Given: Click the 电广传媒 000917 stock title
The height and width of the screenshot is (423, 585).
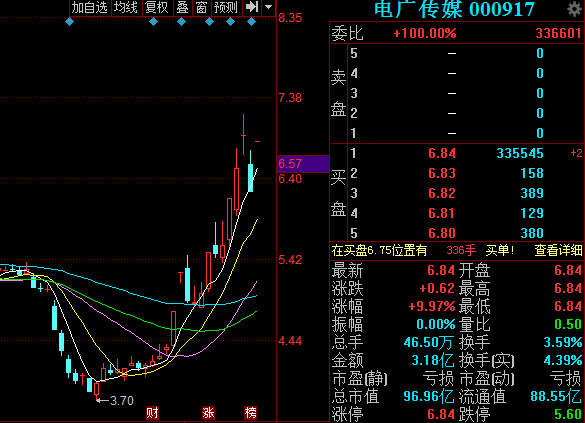Looking at the screenshot, I should 454,9.
